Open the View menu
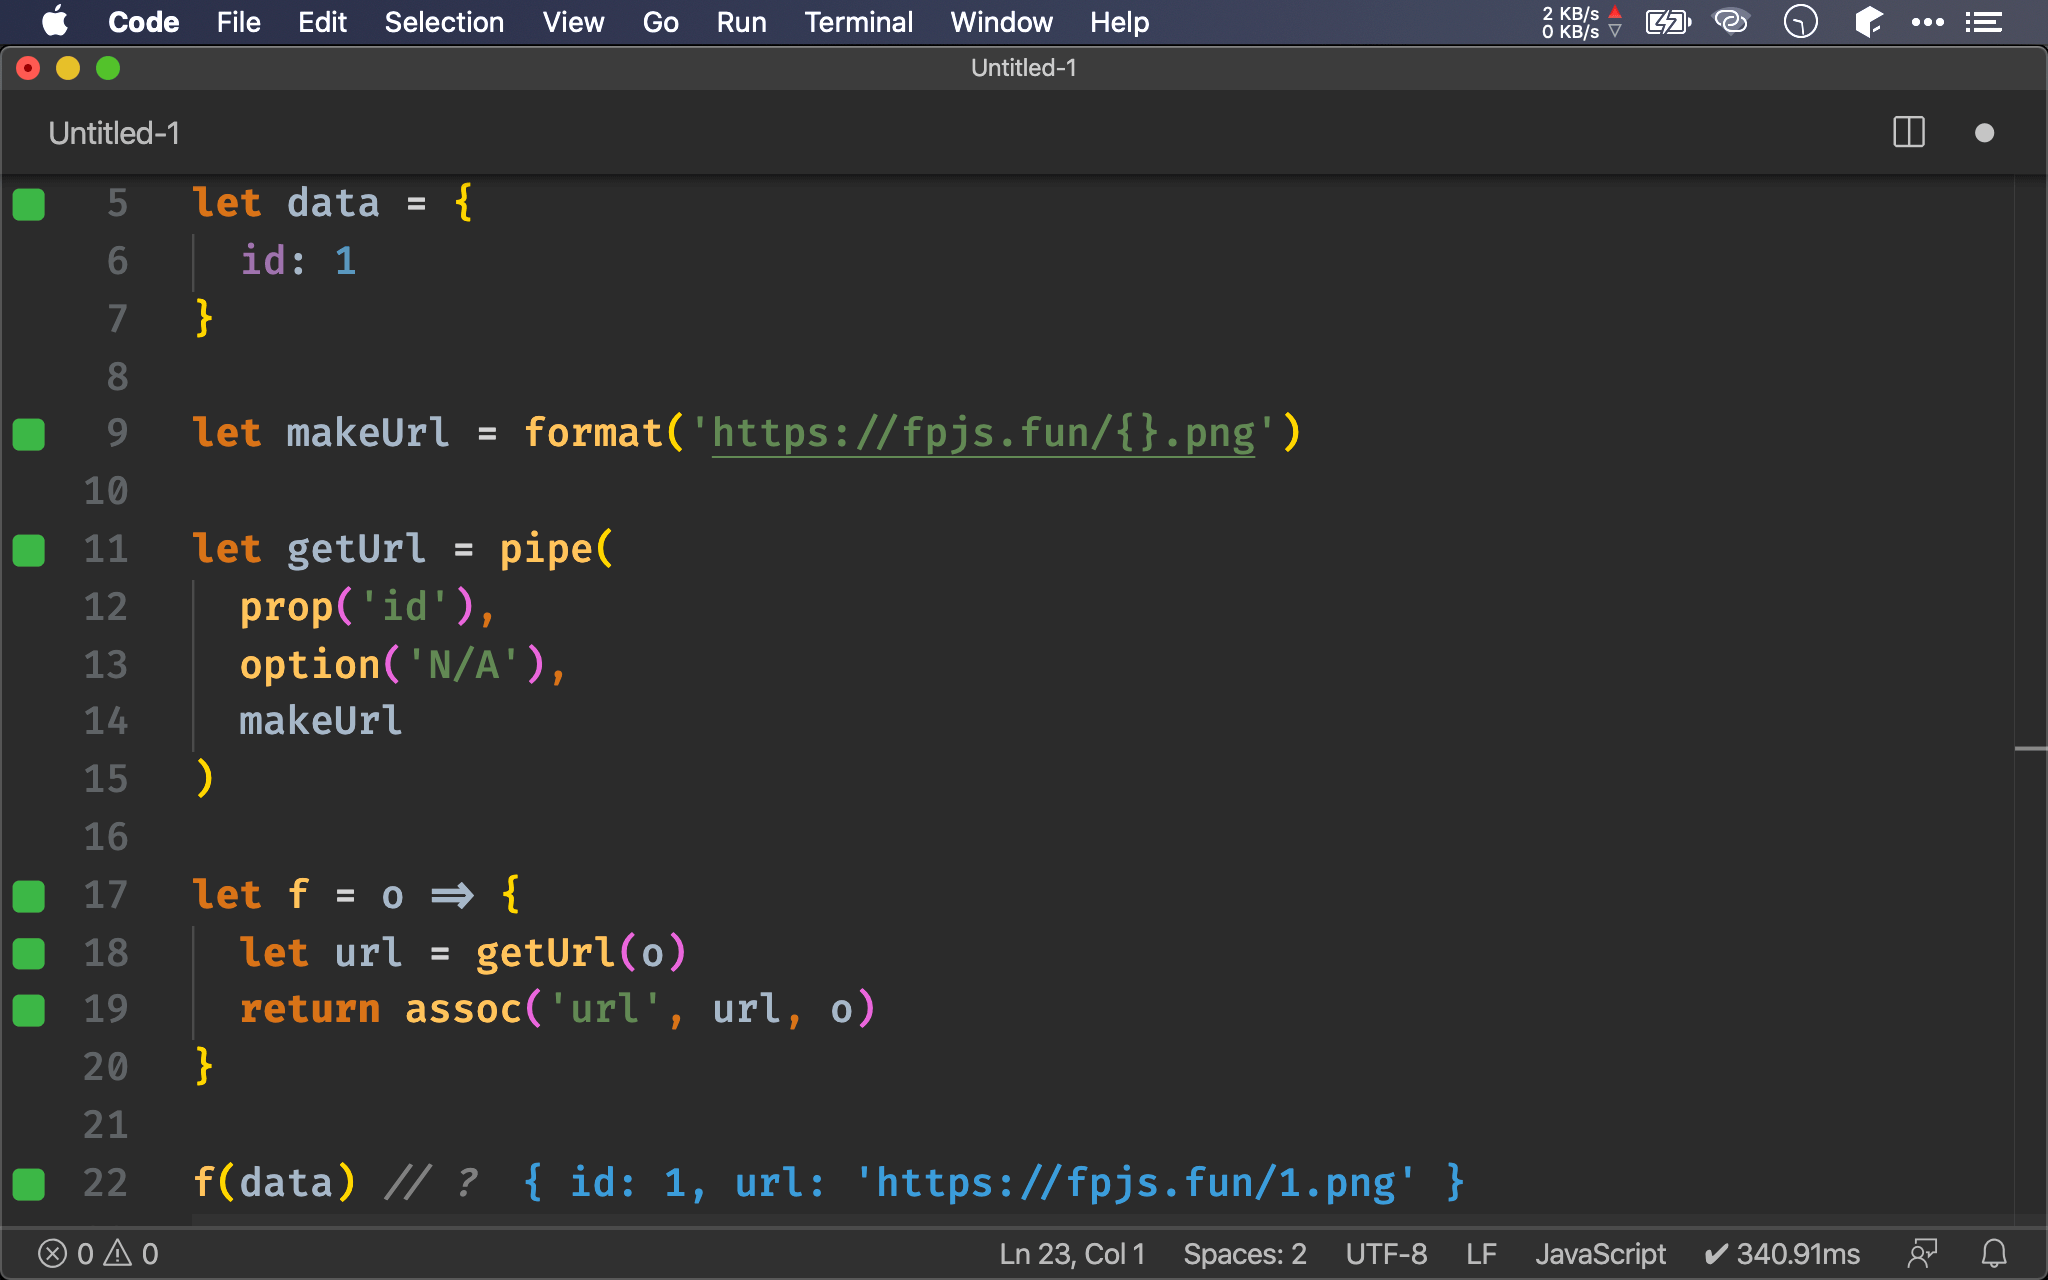Screen dimensions: 2048x1280 pos(573,22)
